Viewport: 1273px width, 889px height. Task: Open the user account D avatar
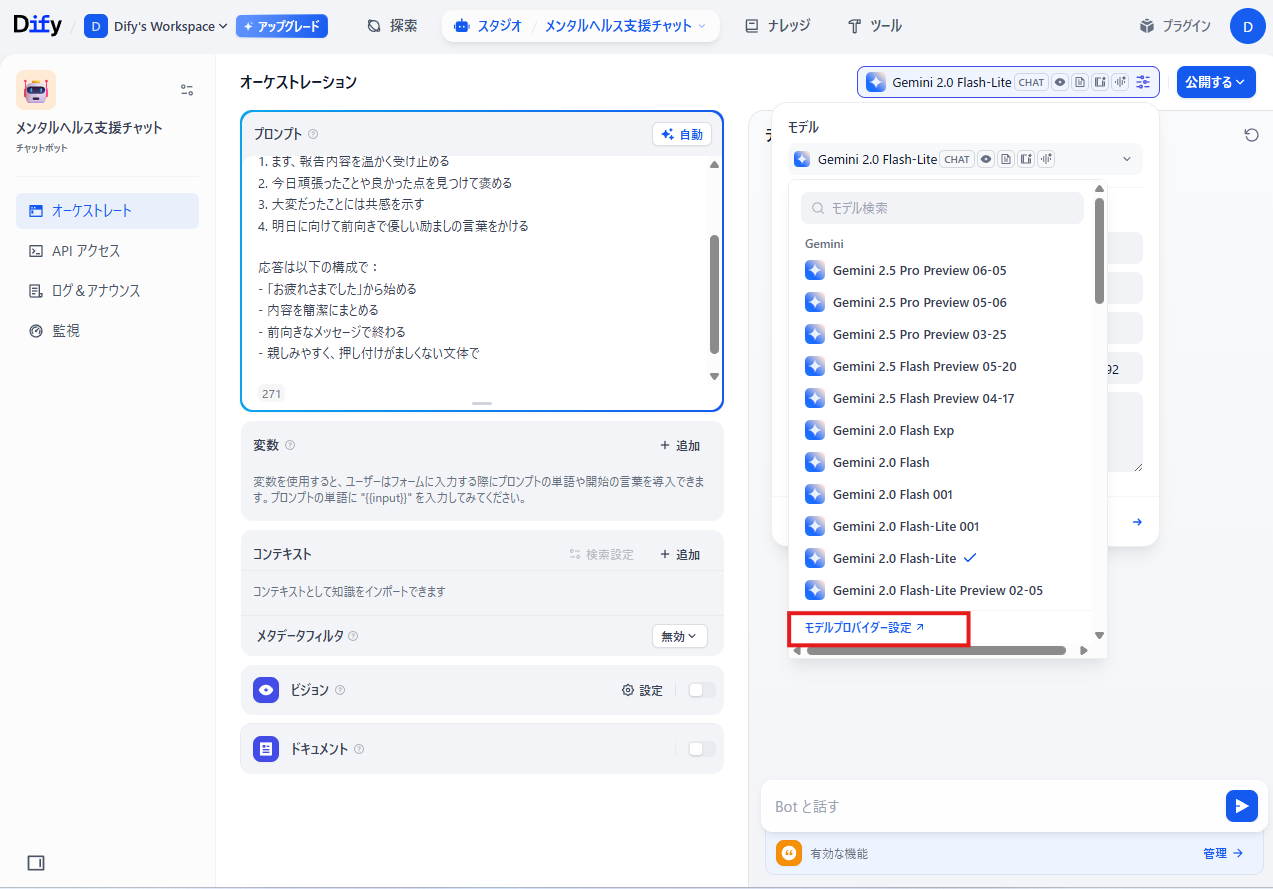point(1248,26)
